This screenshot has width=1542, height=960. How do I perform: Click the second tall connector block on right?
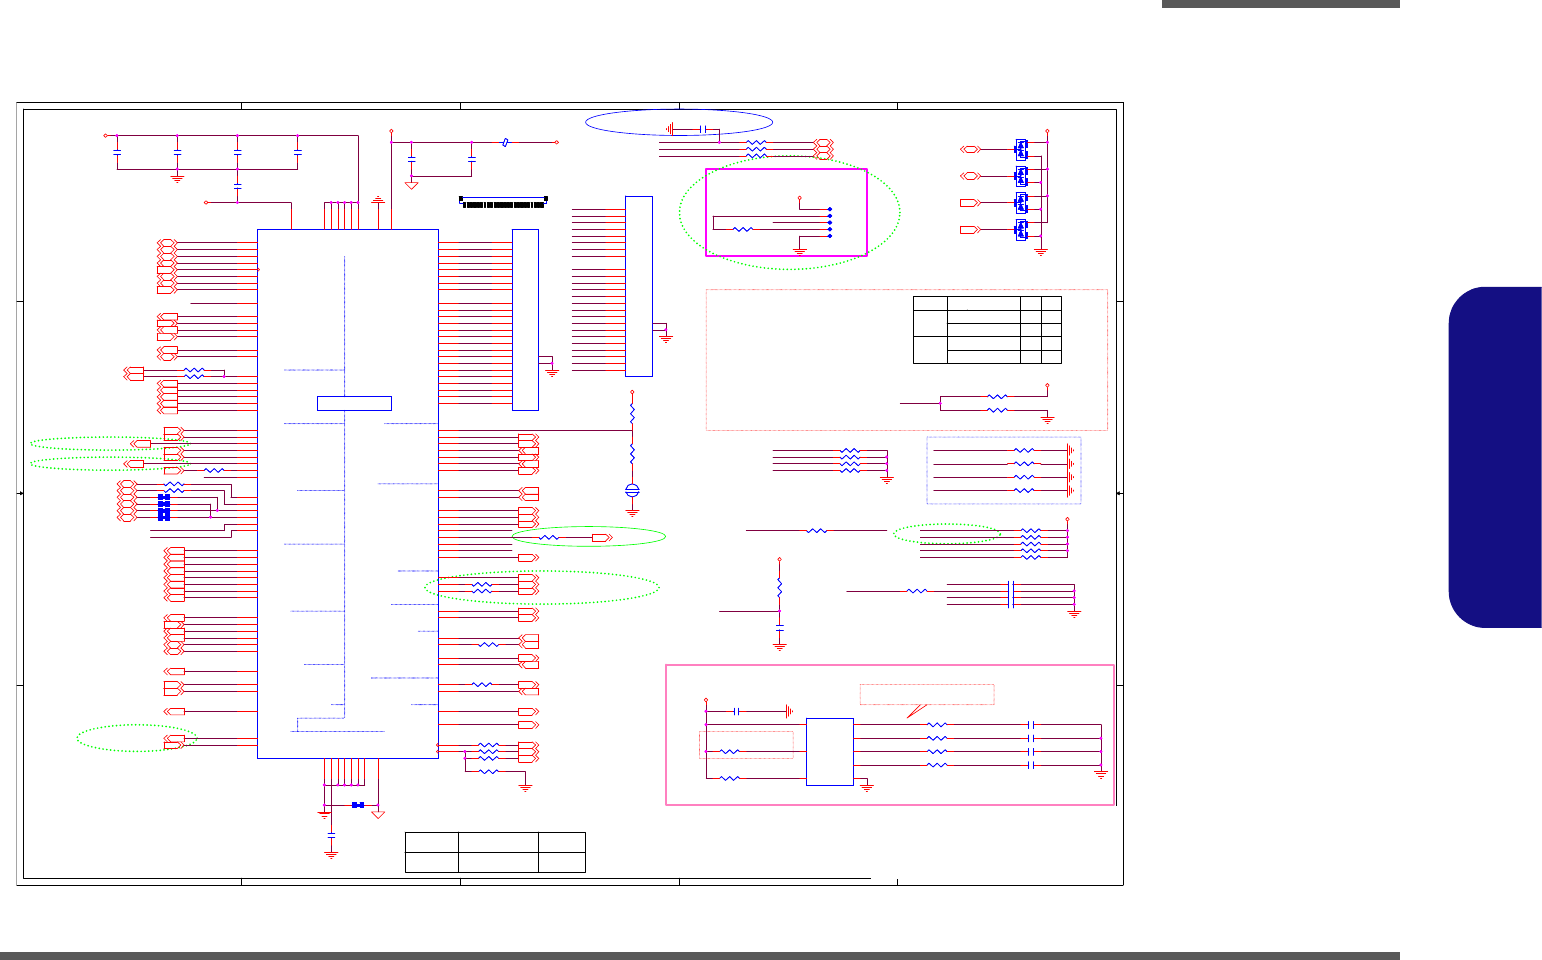[x=639, y=286]
